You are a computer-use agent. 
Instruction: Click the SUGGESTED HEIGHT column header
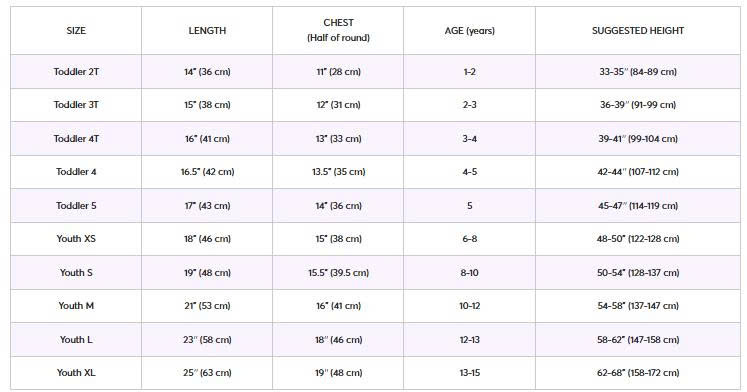[x=638, y=30]
